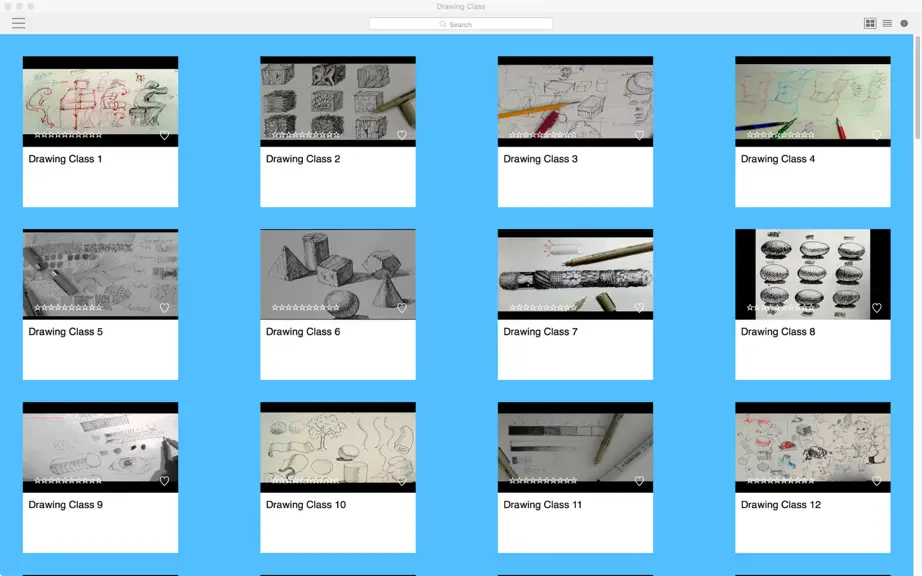The width and height of the screenshot is (922, 576).
Task: Open the hamburger sidebar menu
Action: click(x=18, y=24)
